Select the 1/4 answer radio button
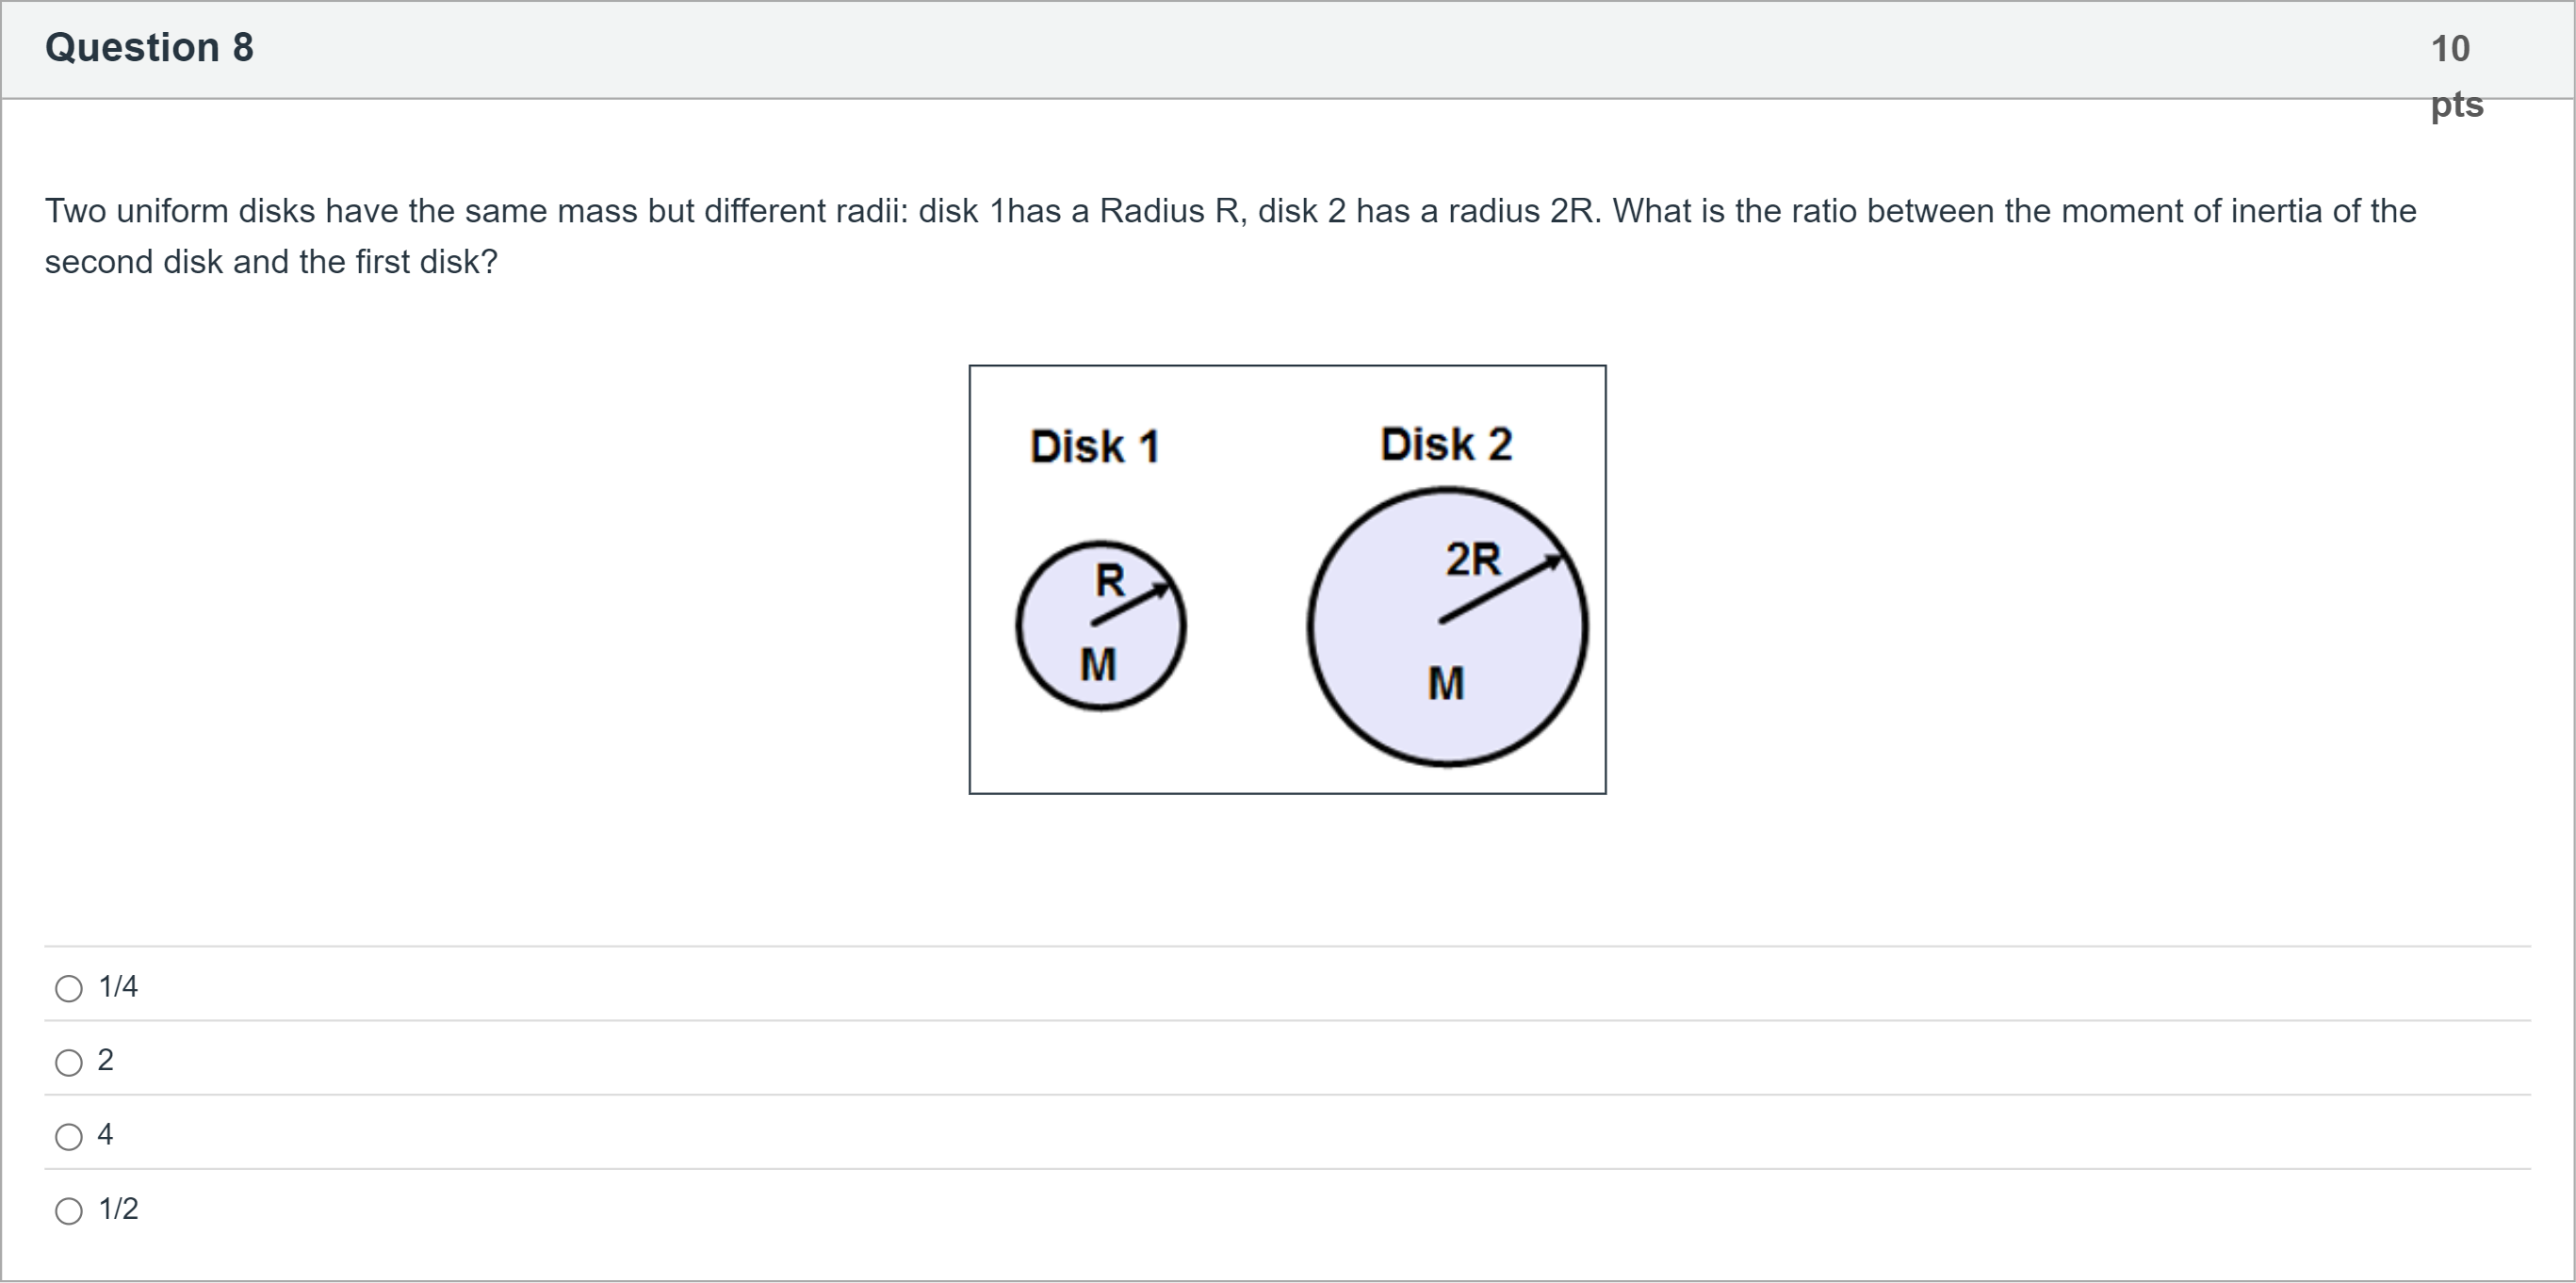2576x1283 pixels. tap(69, 989)
